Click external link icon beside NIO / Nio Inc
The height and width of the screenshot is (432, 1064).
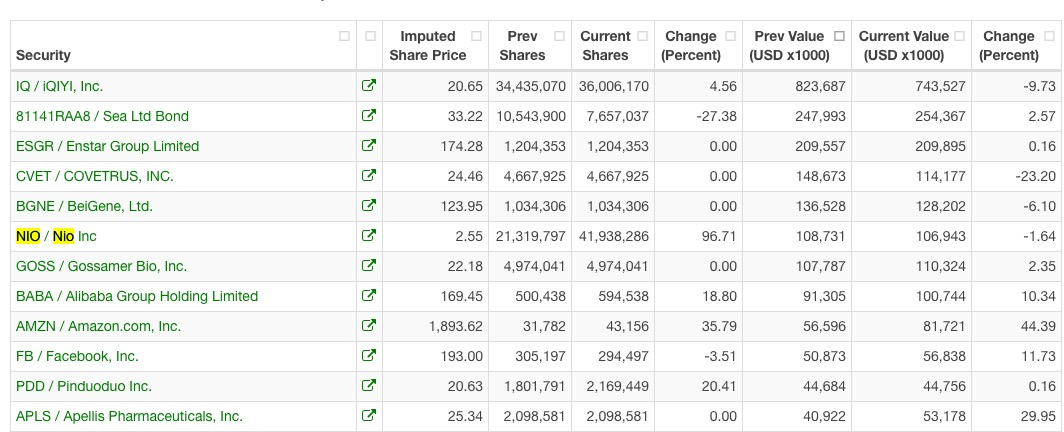click(x=368, y=235)
